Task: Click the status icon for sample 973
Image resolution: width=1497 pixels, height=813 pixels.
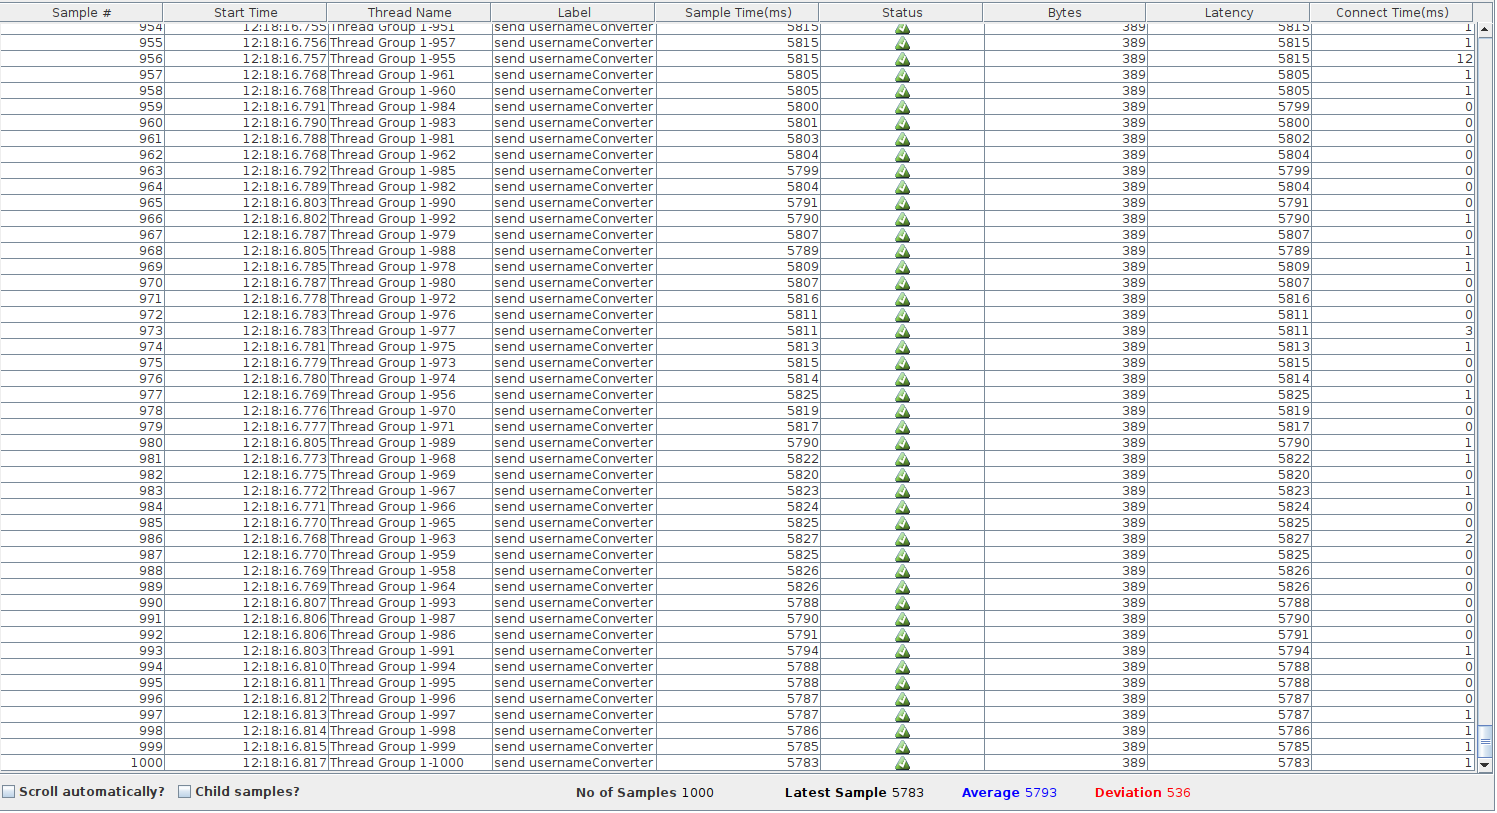Action: coord(902,331)
